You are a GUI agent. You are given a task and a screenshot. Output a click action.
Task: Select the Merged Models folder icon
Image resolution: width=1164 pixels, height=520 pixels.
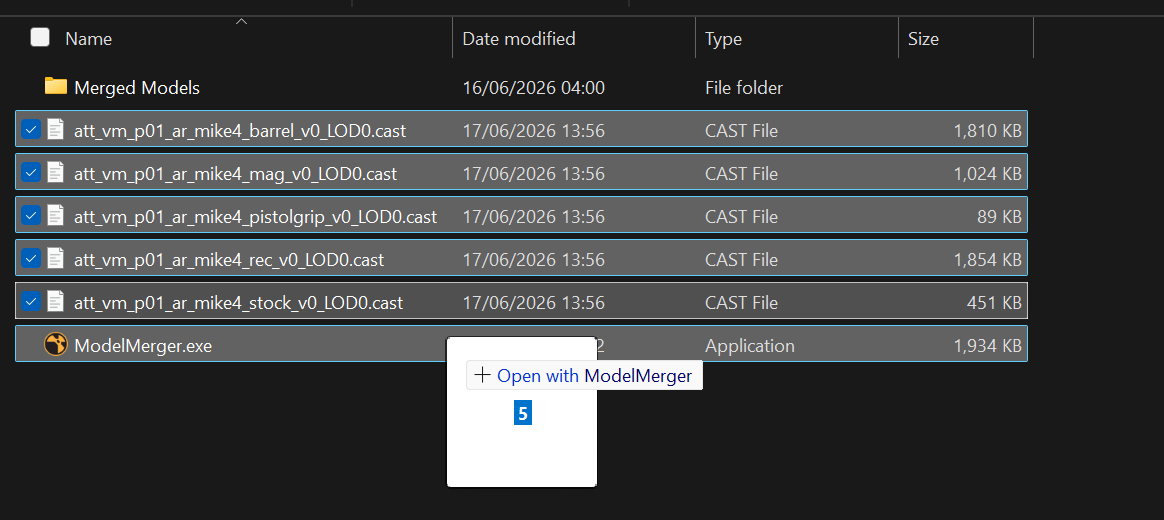[56, 87]
